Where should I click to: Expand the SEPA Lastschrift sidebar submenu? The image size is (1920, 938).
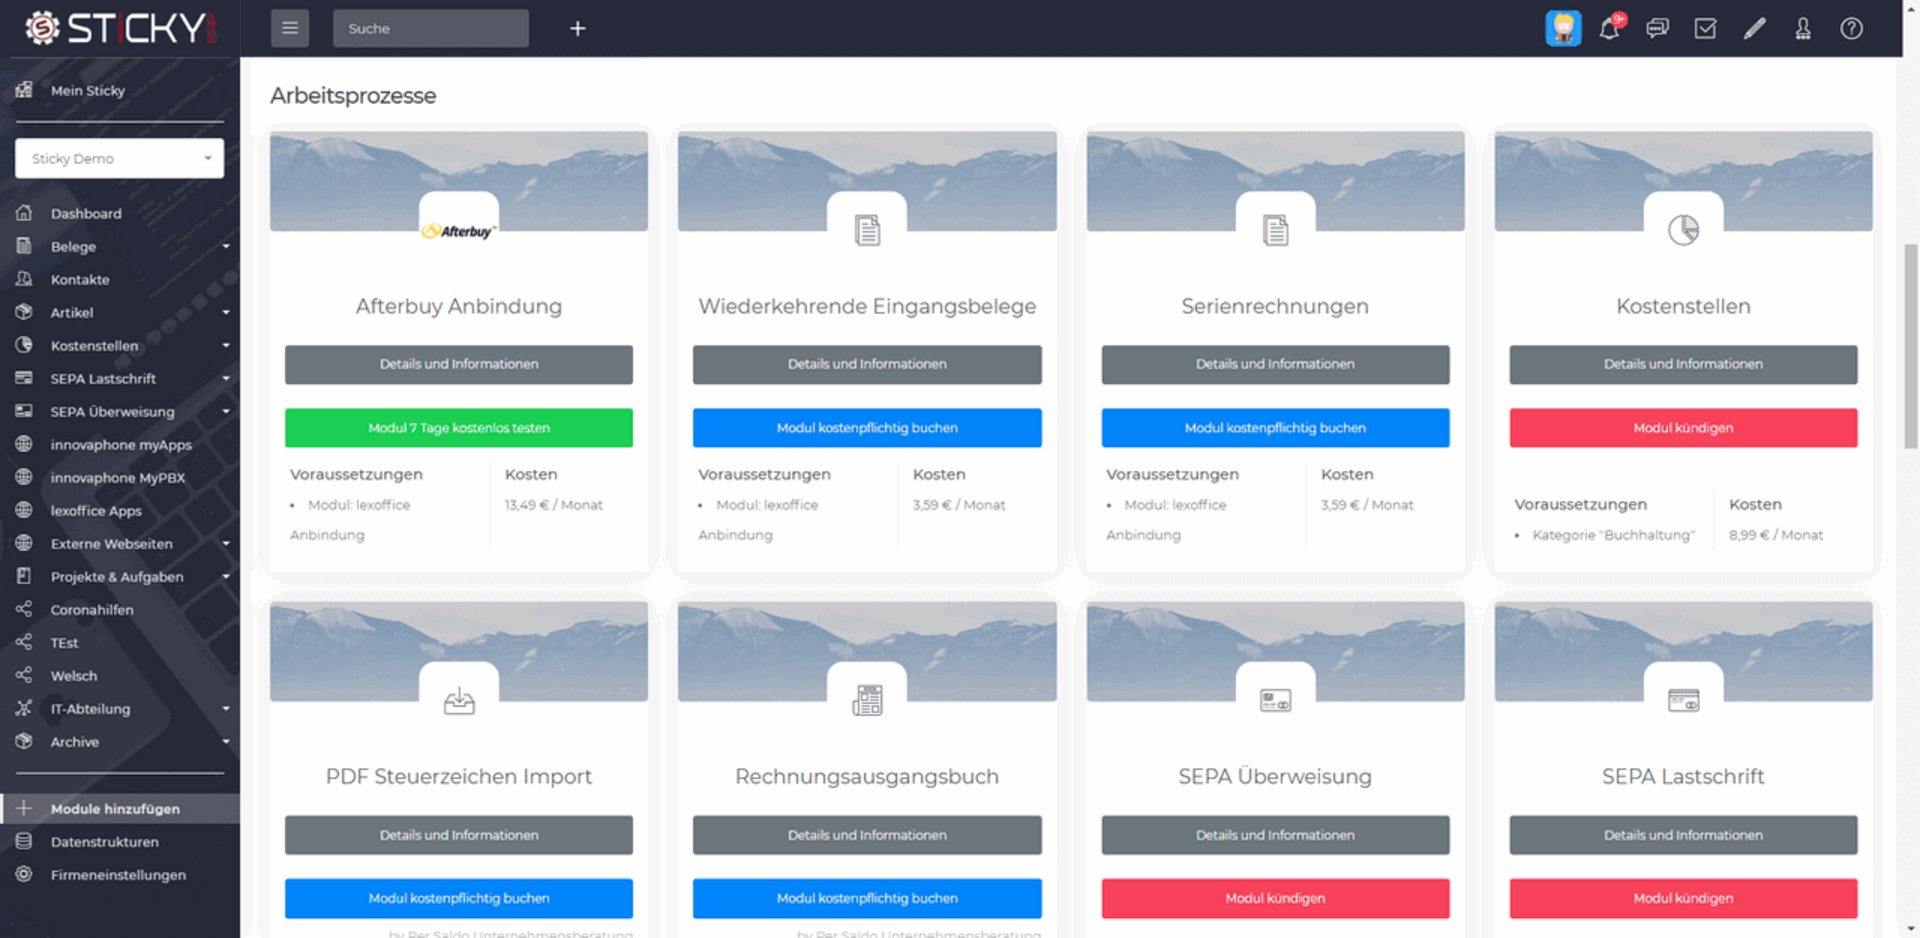click(225, 379)
